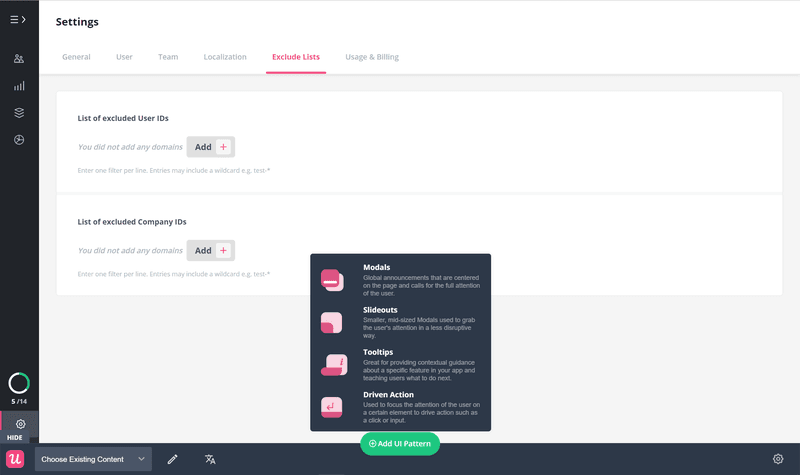This screenshot has height=475, width=800.
Task: Open the Usage & Billing tab
Action: pos(371,57)
